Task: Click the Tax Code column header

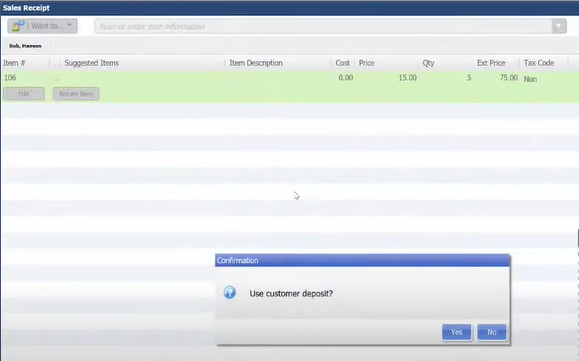Action: pyautogui.click(x=539, y=63)
